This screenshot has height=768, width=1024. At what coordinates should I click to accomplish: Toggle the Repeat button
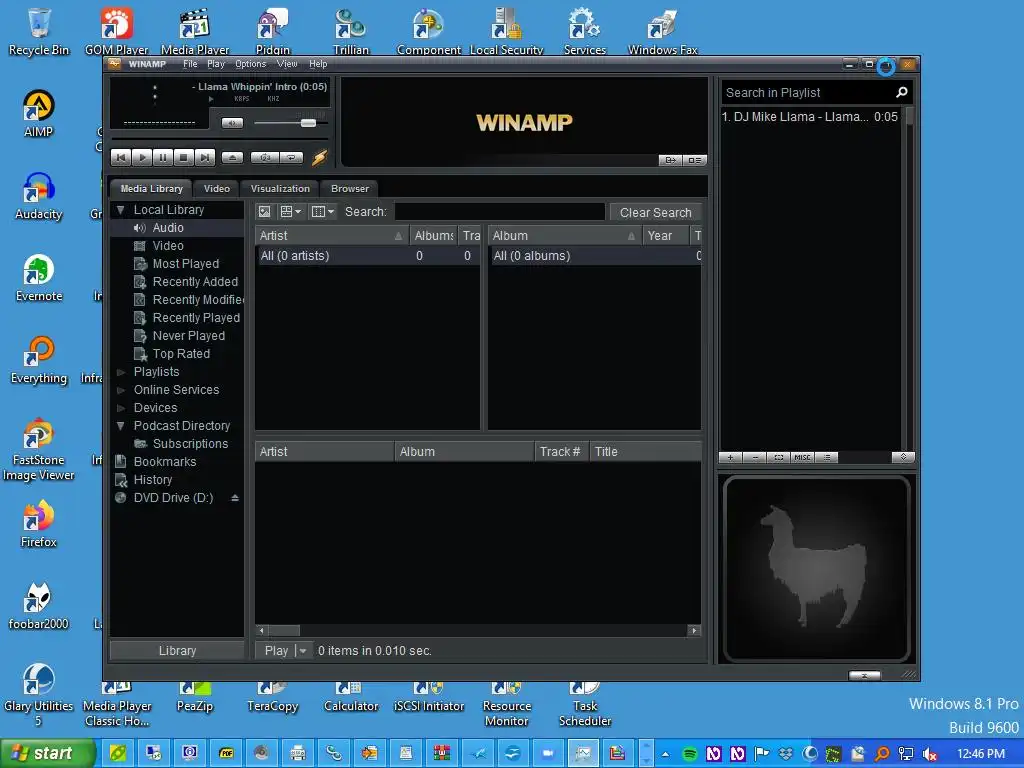coord(291,157)
